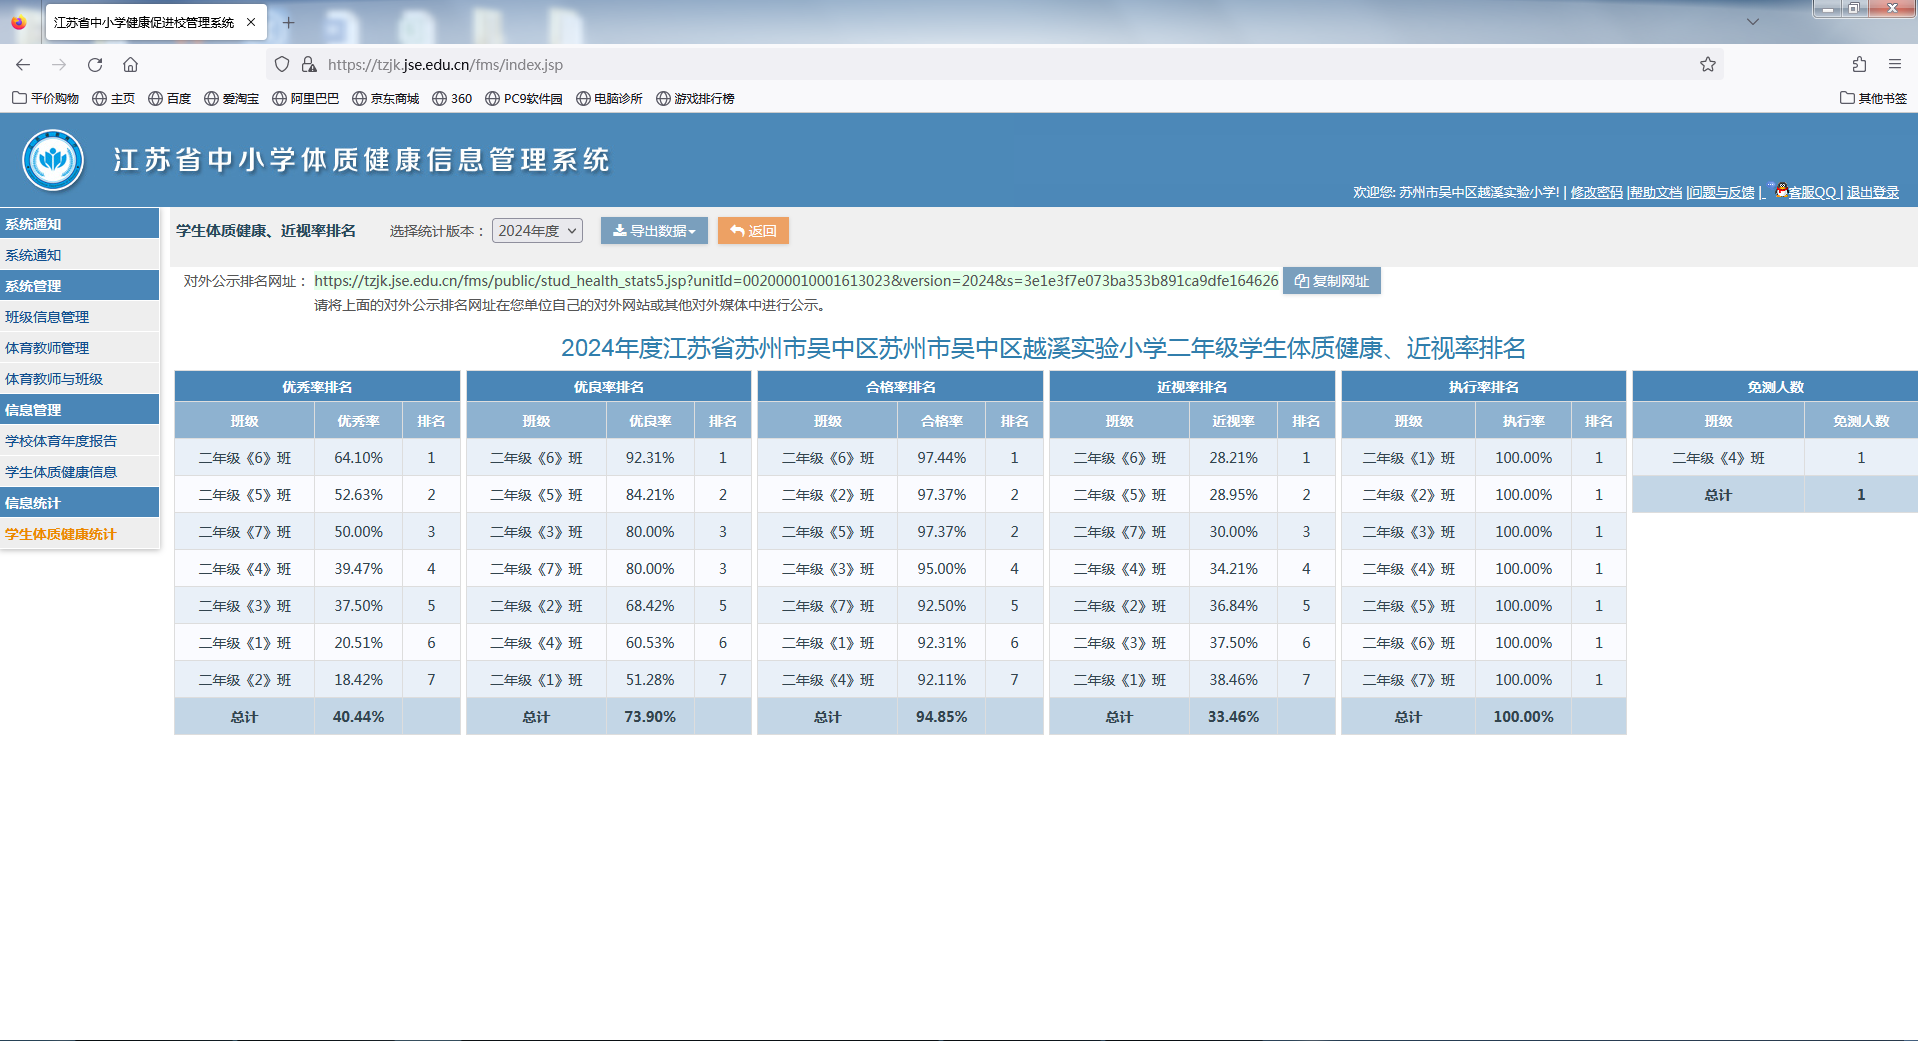Select the 信息管理 sidebar header

click(79, 410)
